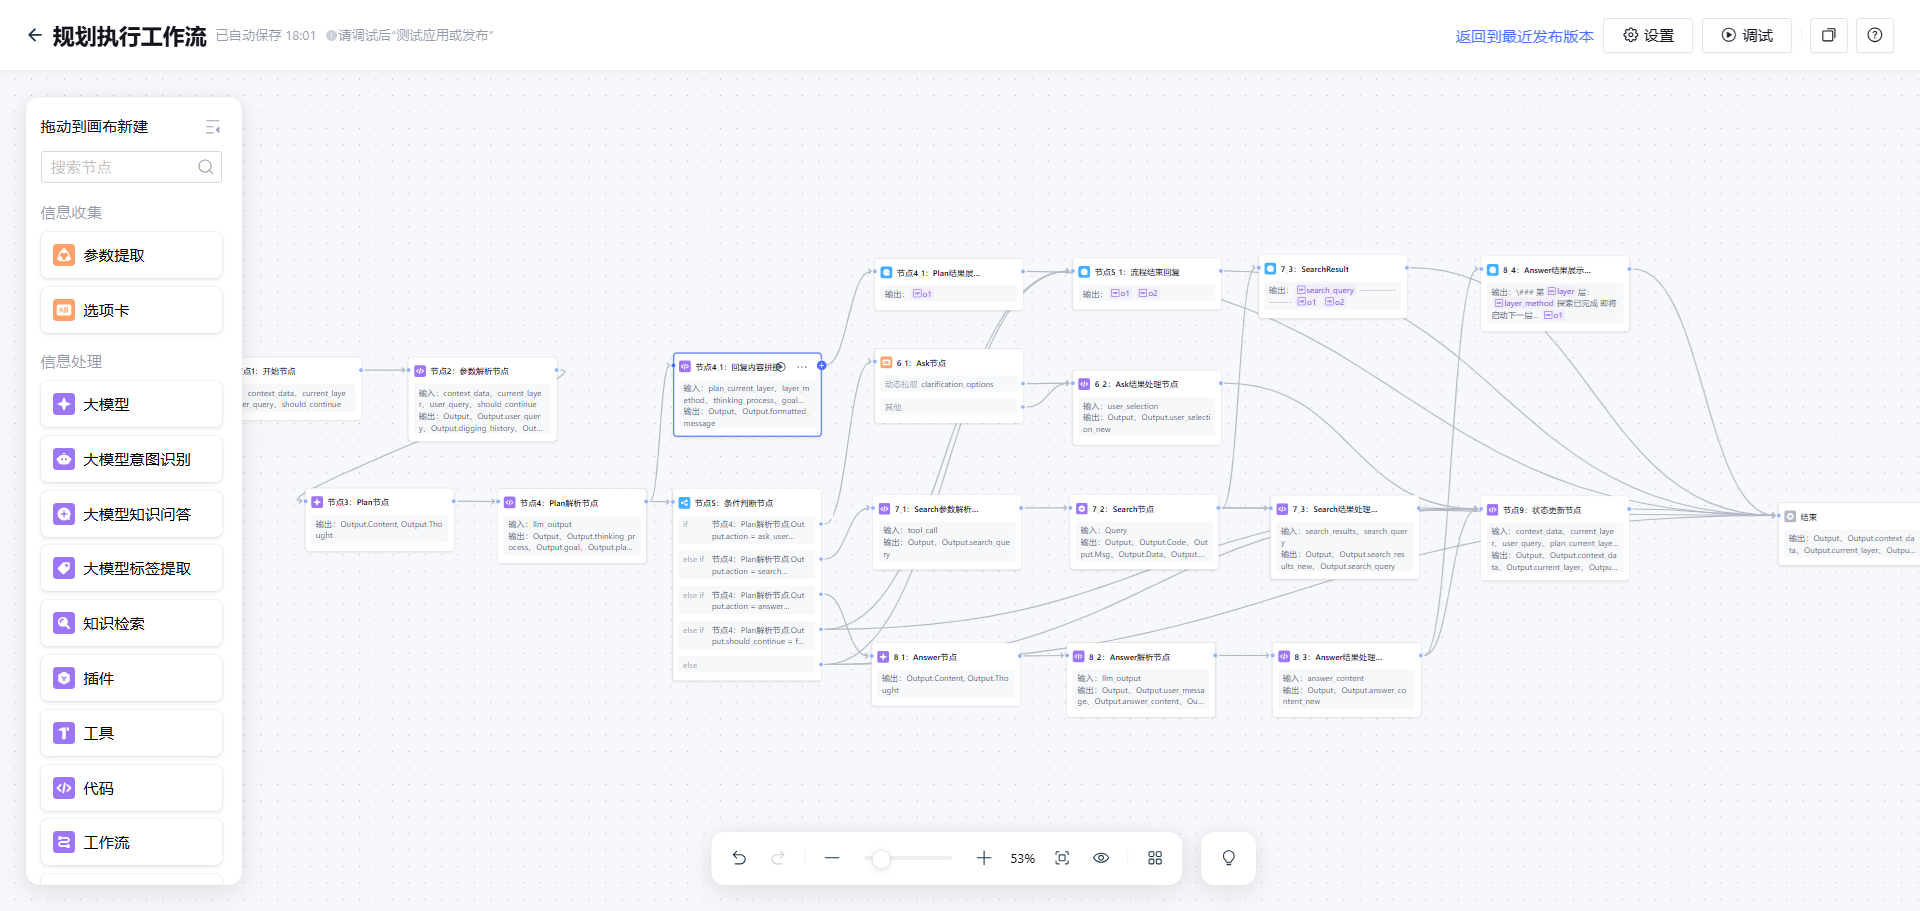The height and width of the screenshot is (911, 1920).
Task: Click the help question mark icon
Action: (x=1875, y=35)
